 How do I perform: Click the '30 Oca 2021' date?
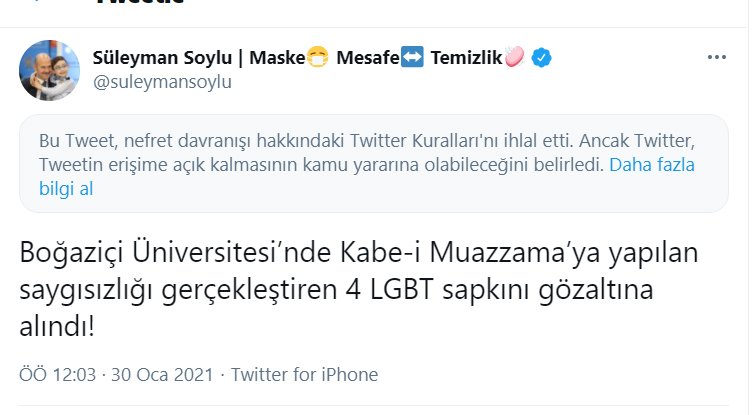(x=164, y=375)
